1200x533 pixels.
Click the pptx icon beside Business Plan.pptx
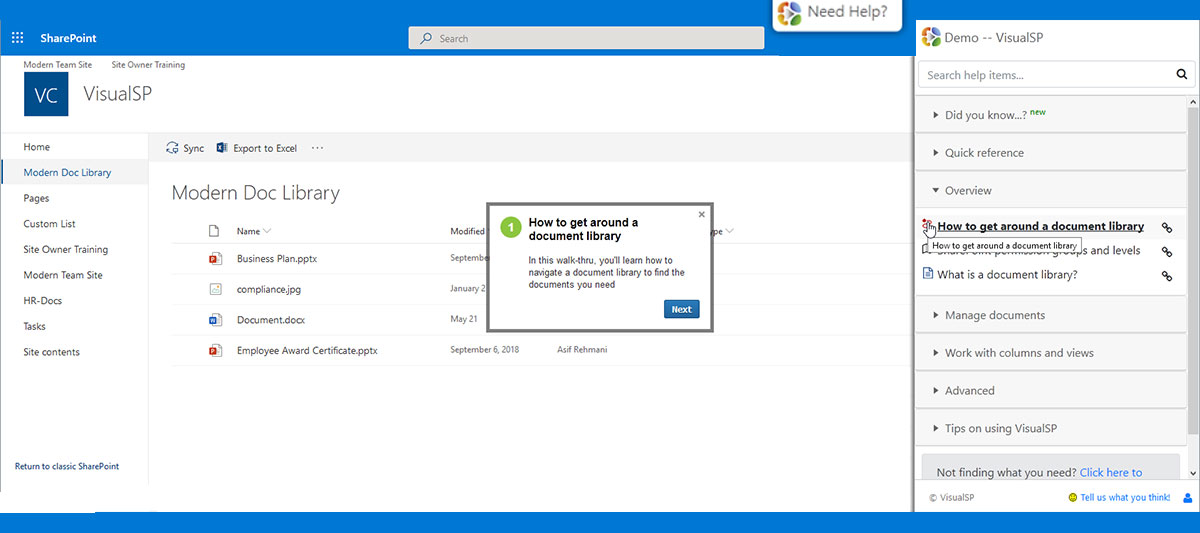(x=214, y=258)
